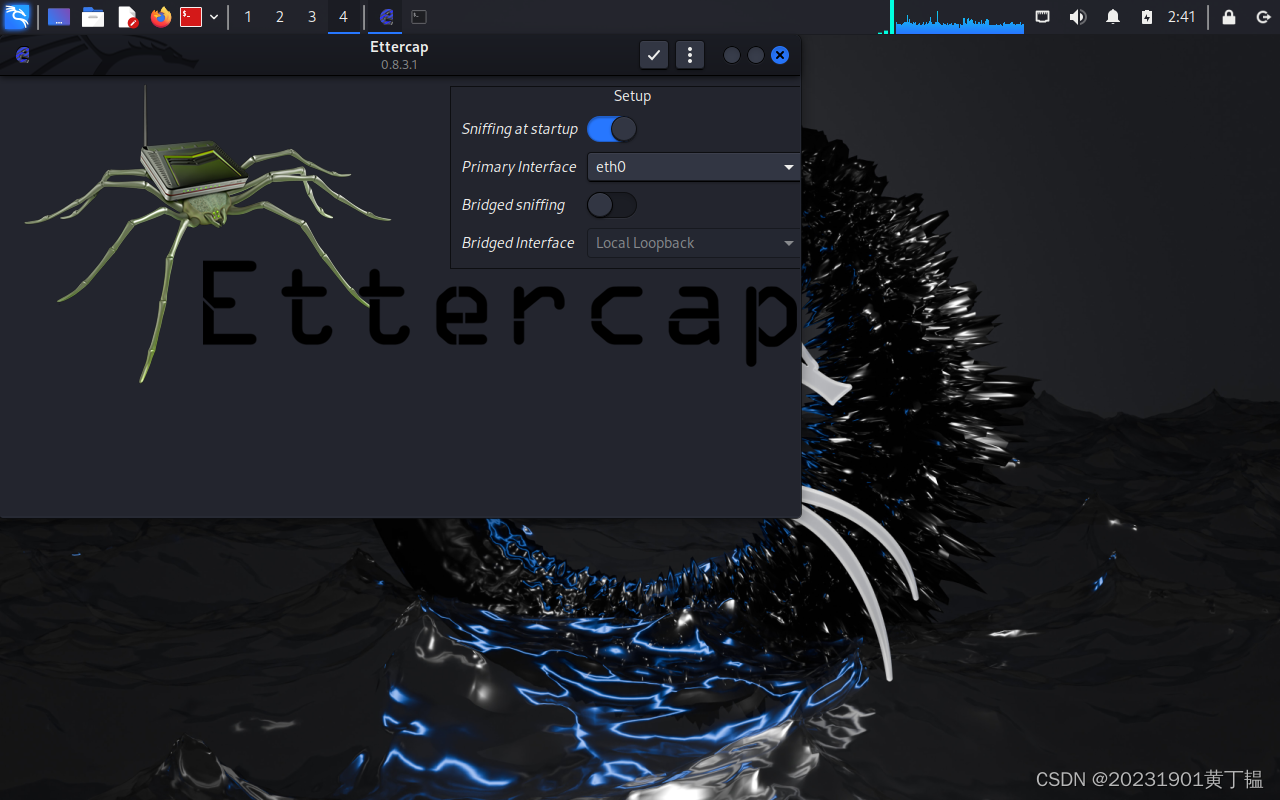The image size is (1280, 800).
Task: Open volume control tray icon
Action: 1077,17
